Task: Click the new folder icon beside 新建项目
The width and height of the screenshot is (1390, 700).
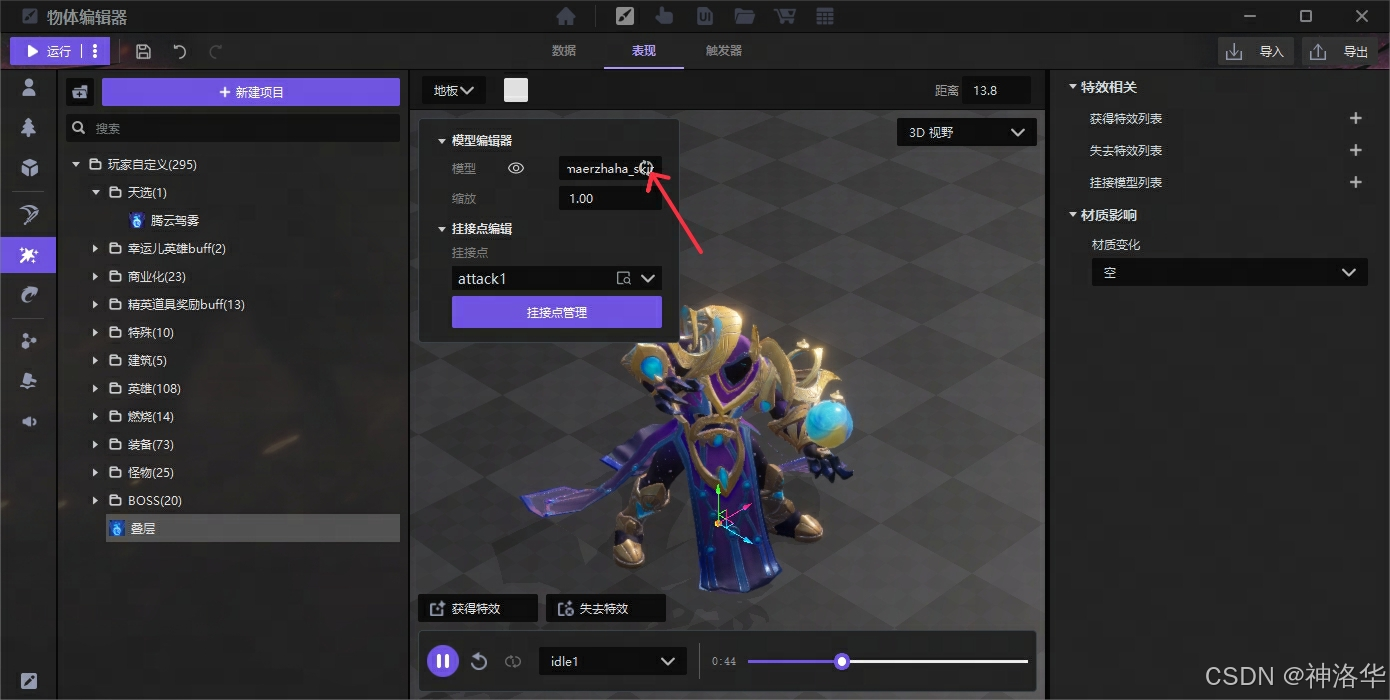Action: click(x=80, y=92)
